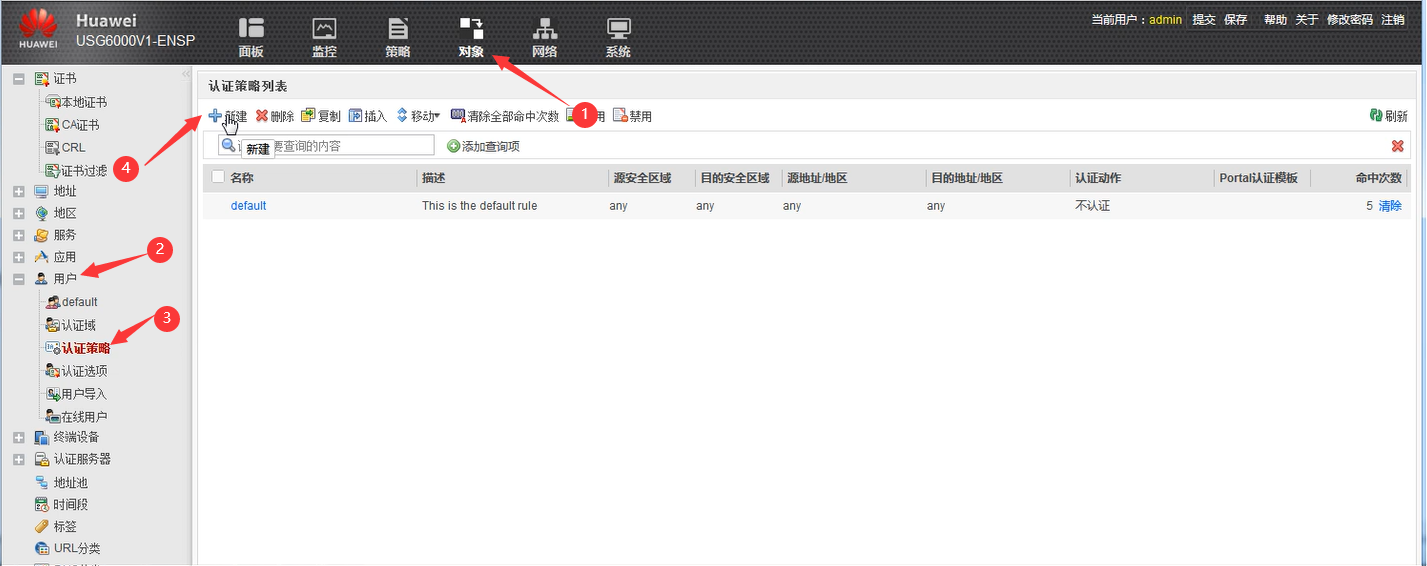Click 保存 in the top bar

pos(1235,20)
